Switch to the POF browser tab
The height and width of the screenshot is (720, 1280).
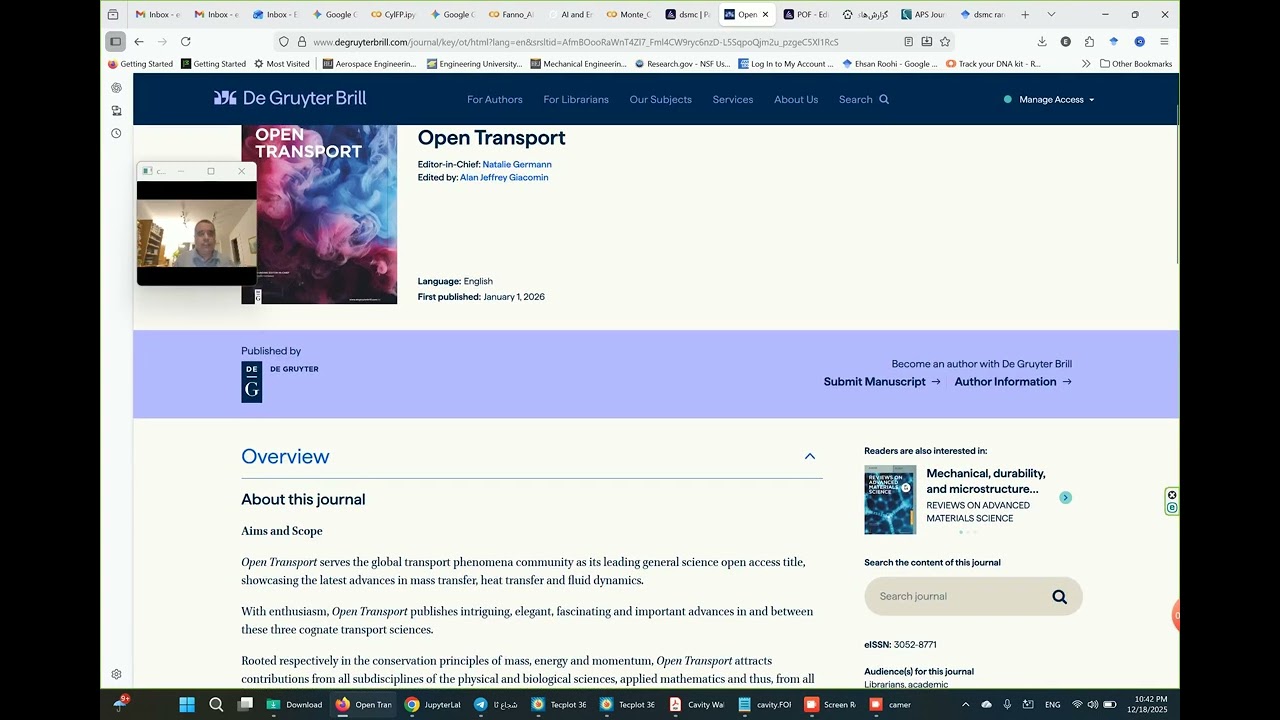806,15
